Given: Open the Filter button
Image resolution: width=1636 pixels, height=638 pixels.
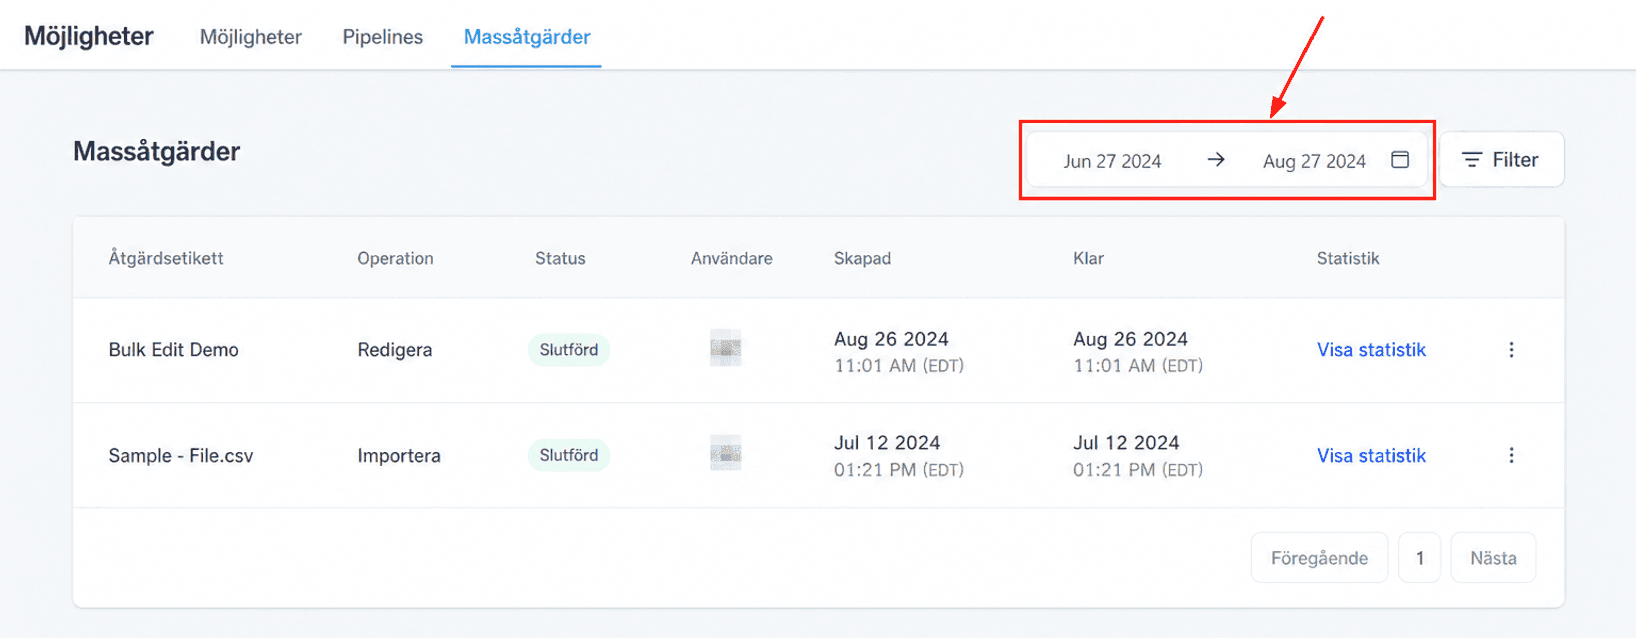Looking at the screenshot, I should click(x=1501, y=160).
